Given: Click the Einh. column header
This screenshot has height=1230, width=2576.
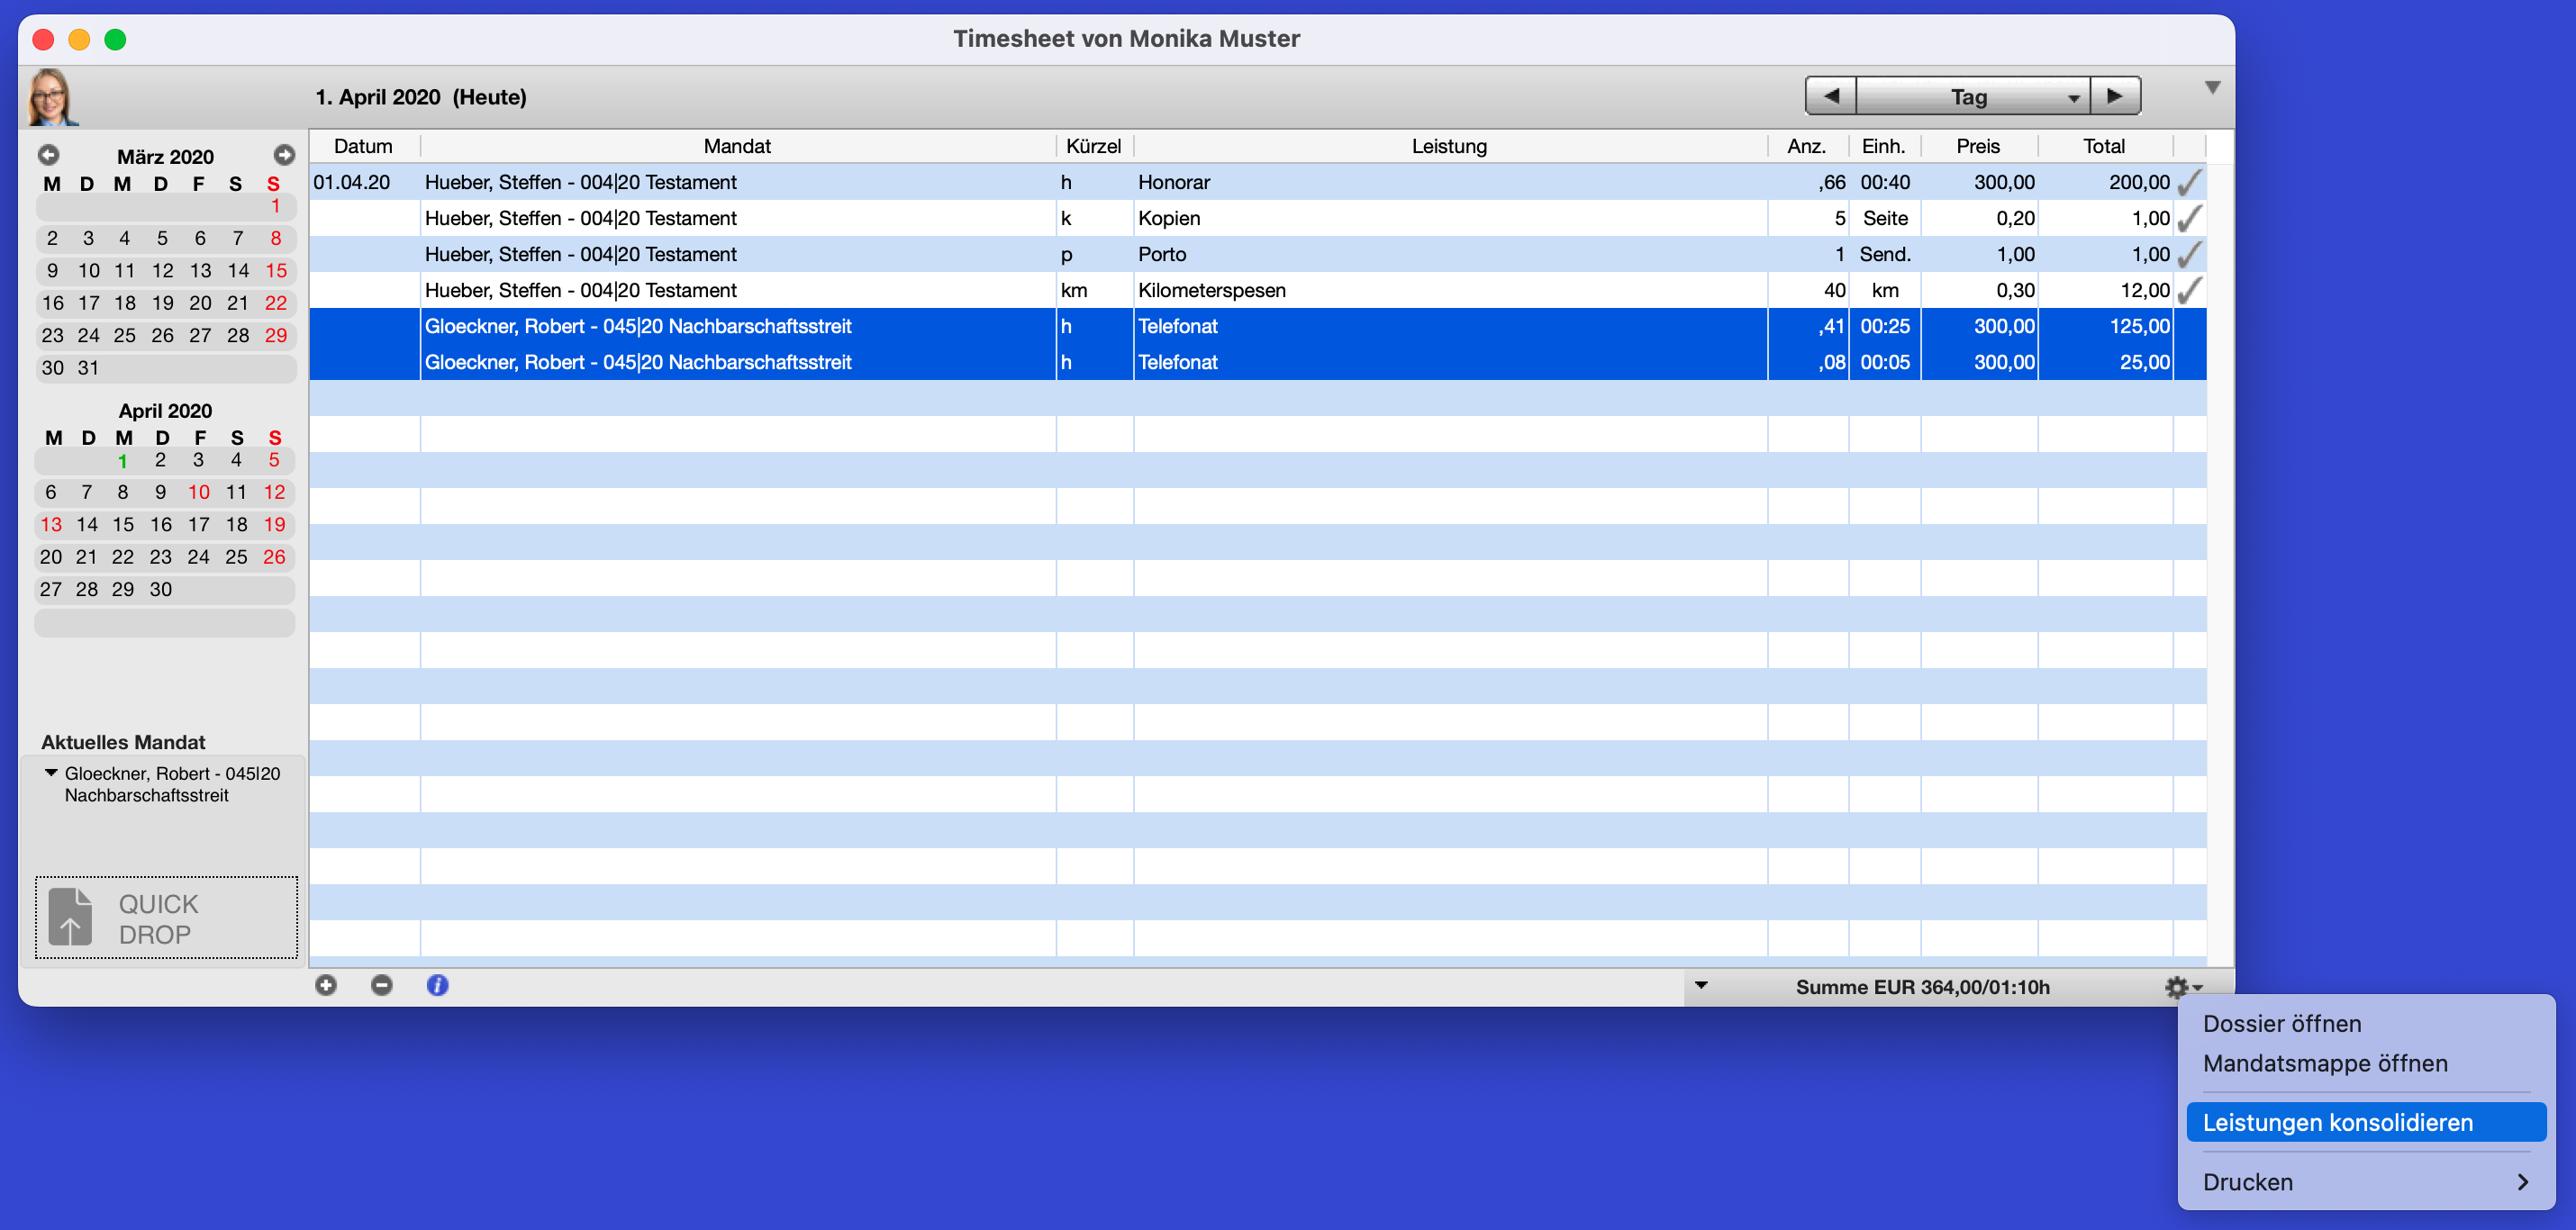Looking at the screenshot, I should [x=1884, y=146].
